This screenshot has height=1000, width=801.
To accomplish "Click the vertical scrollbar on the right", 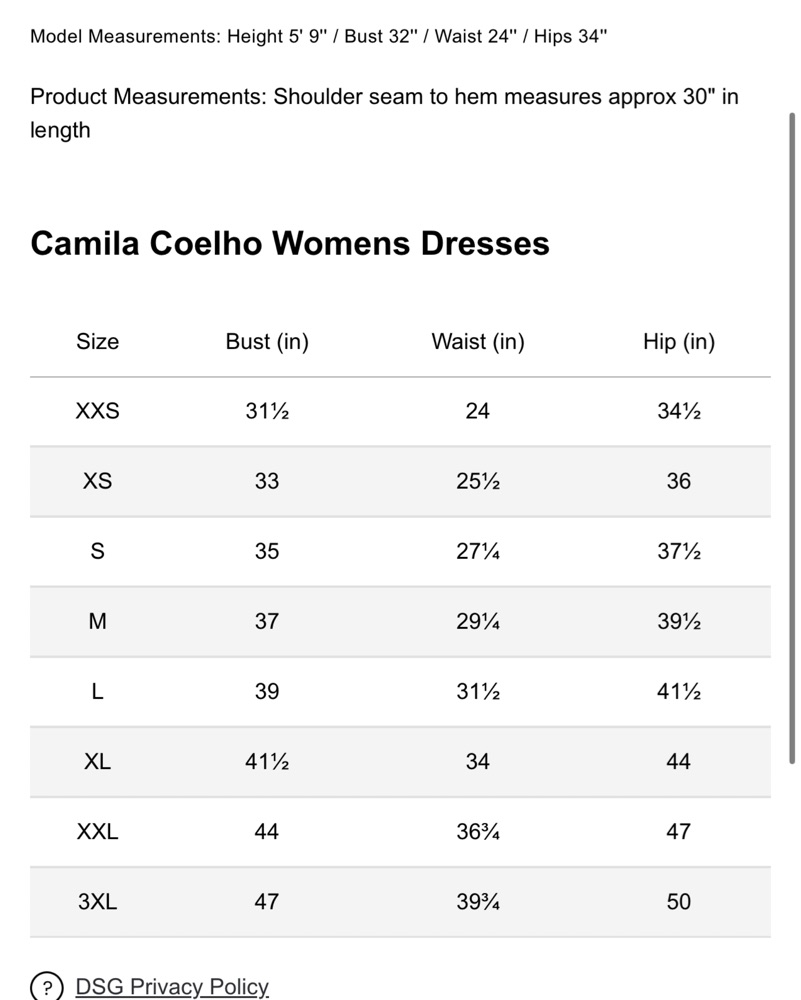I will [792, 438].
